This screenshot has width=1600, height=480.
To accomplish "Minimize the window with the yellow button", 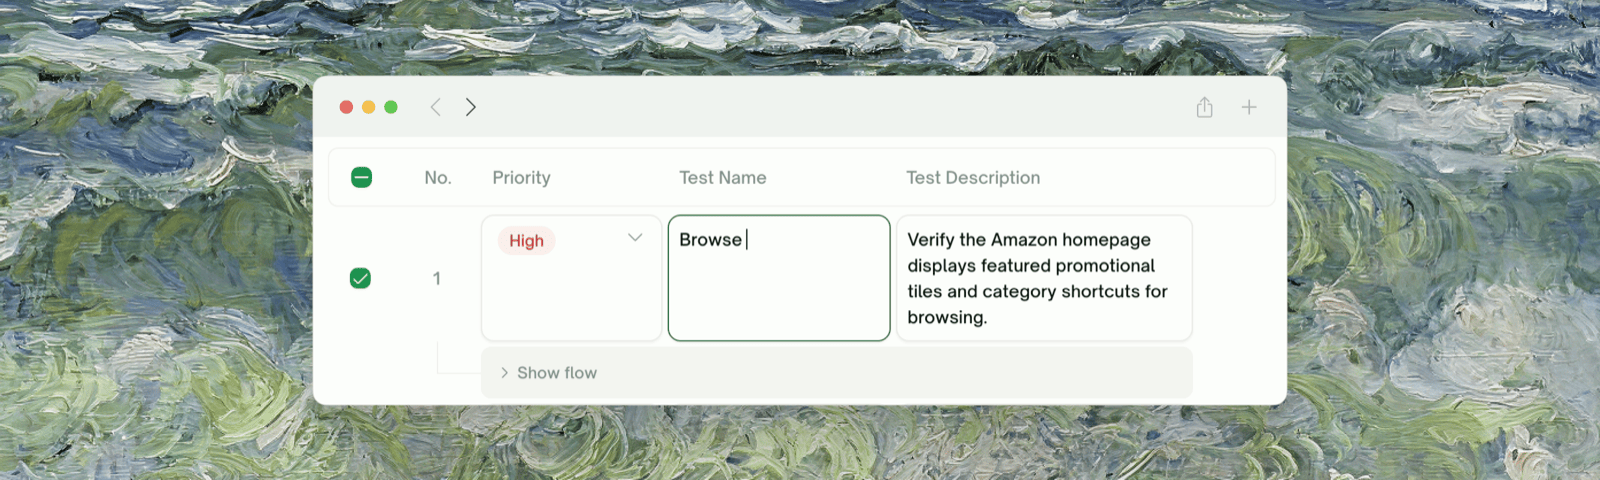I will click(369, 107).
